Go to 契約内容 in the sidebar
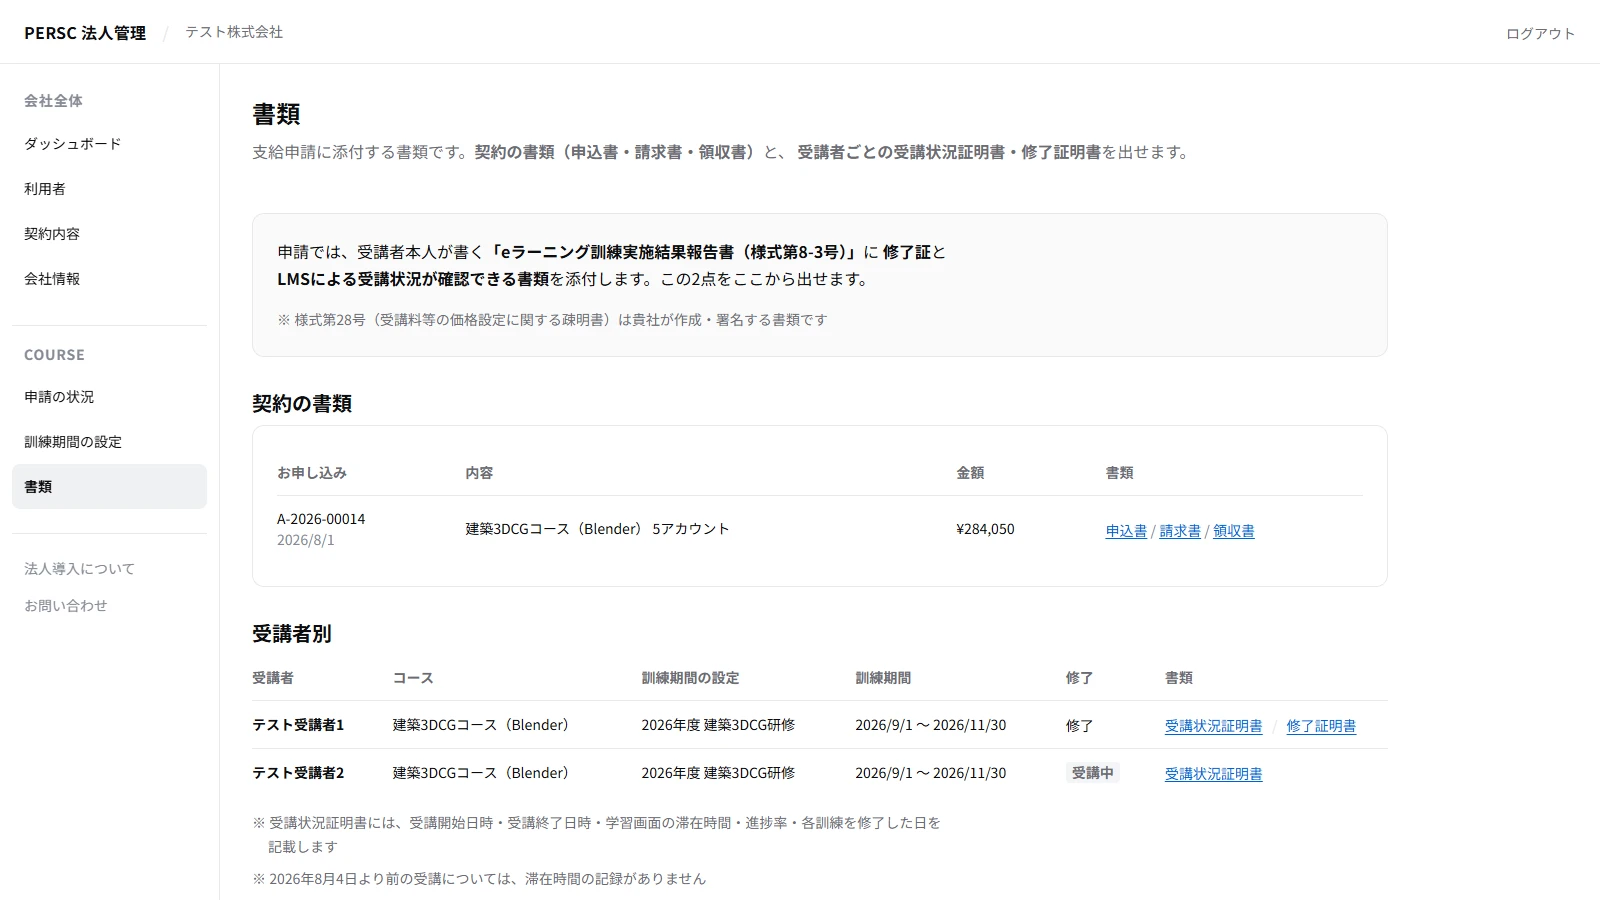Viewport: 1600px width, 900px height. pos(109,234)
